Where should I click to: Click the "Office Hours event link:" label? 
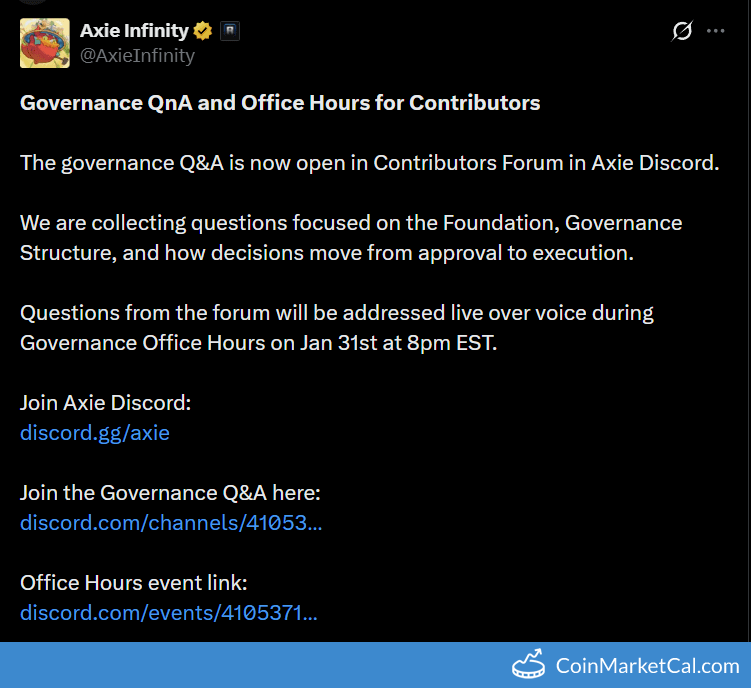[133, 582]
